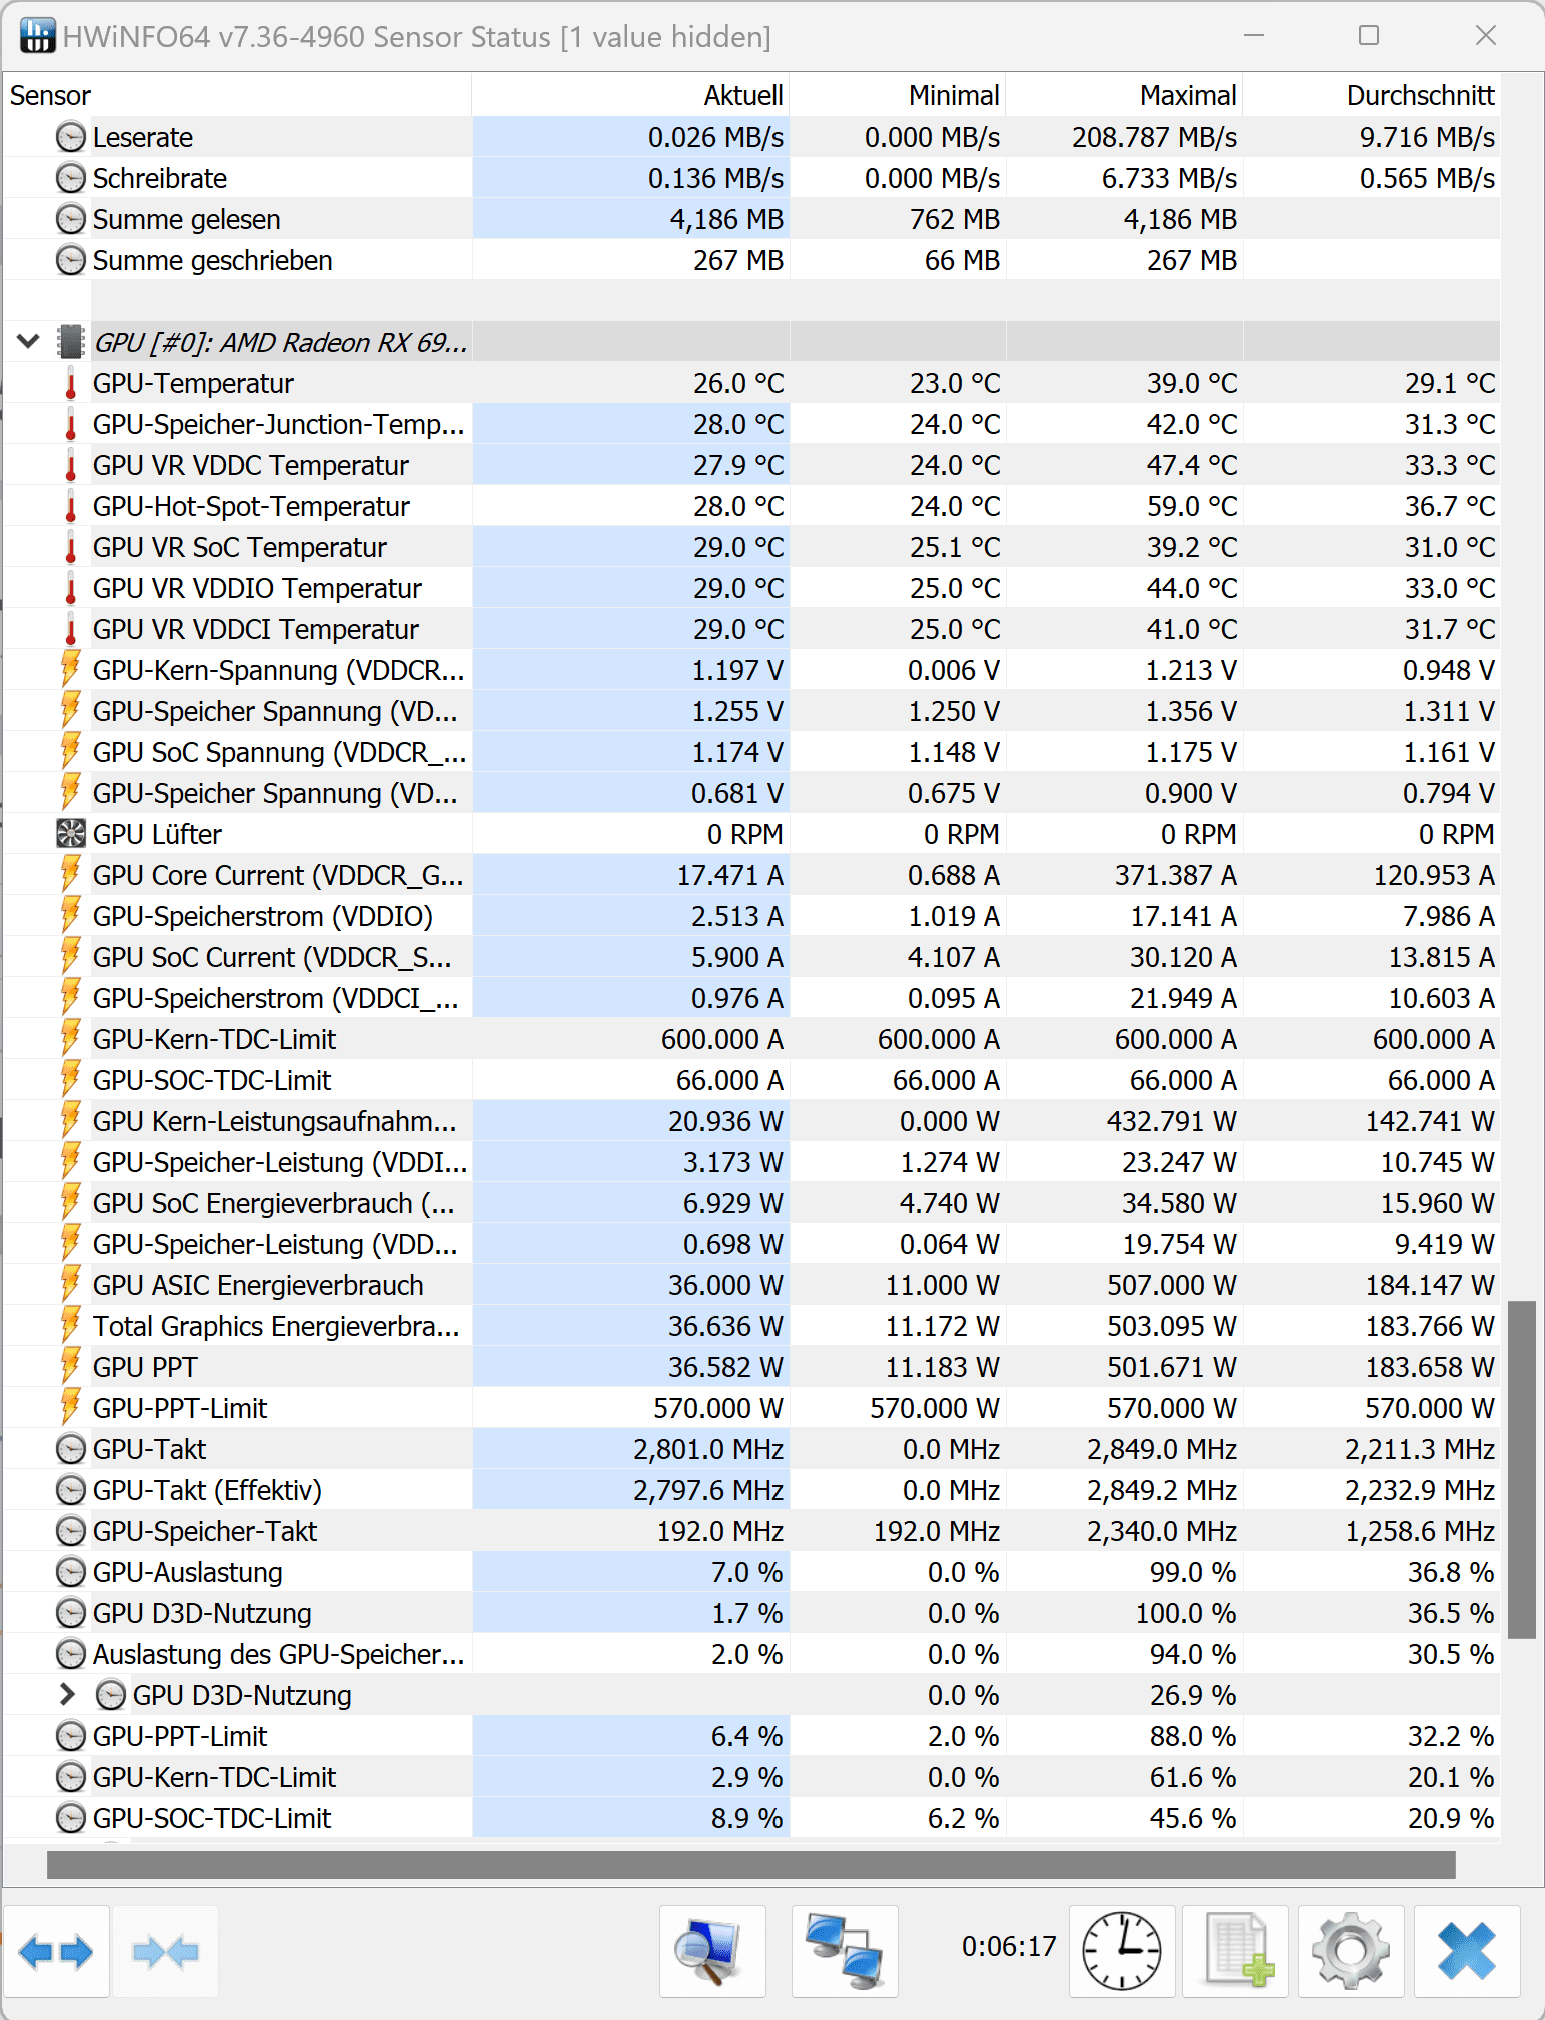Click clock icon beside GPU-Auslastung

(70, 1572)
